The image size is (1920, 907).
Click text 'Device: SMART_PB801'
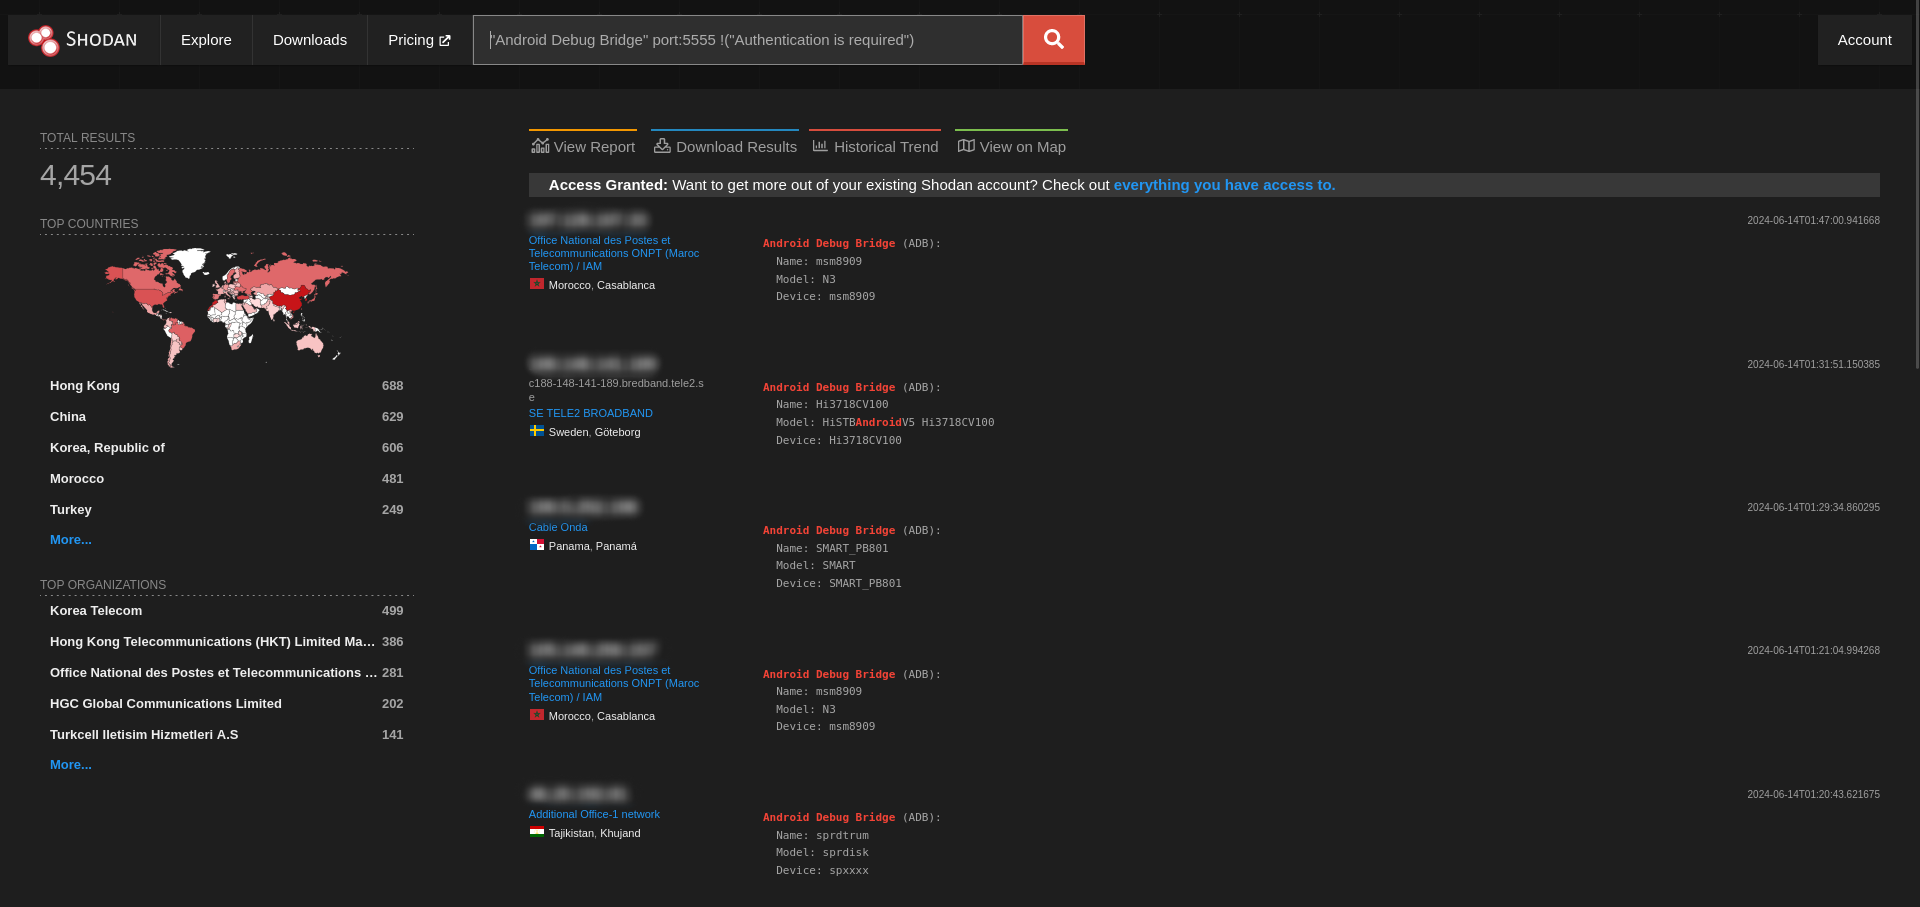[x=839, y=584]
